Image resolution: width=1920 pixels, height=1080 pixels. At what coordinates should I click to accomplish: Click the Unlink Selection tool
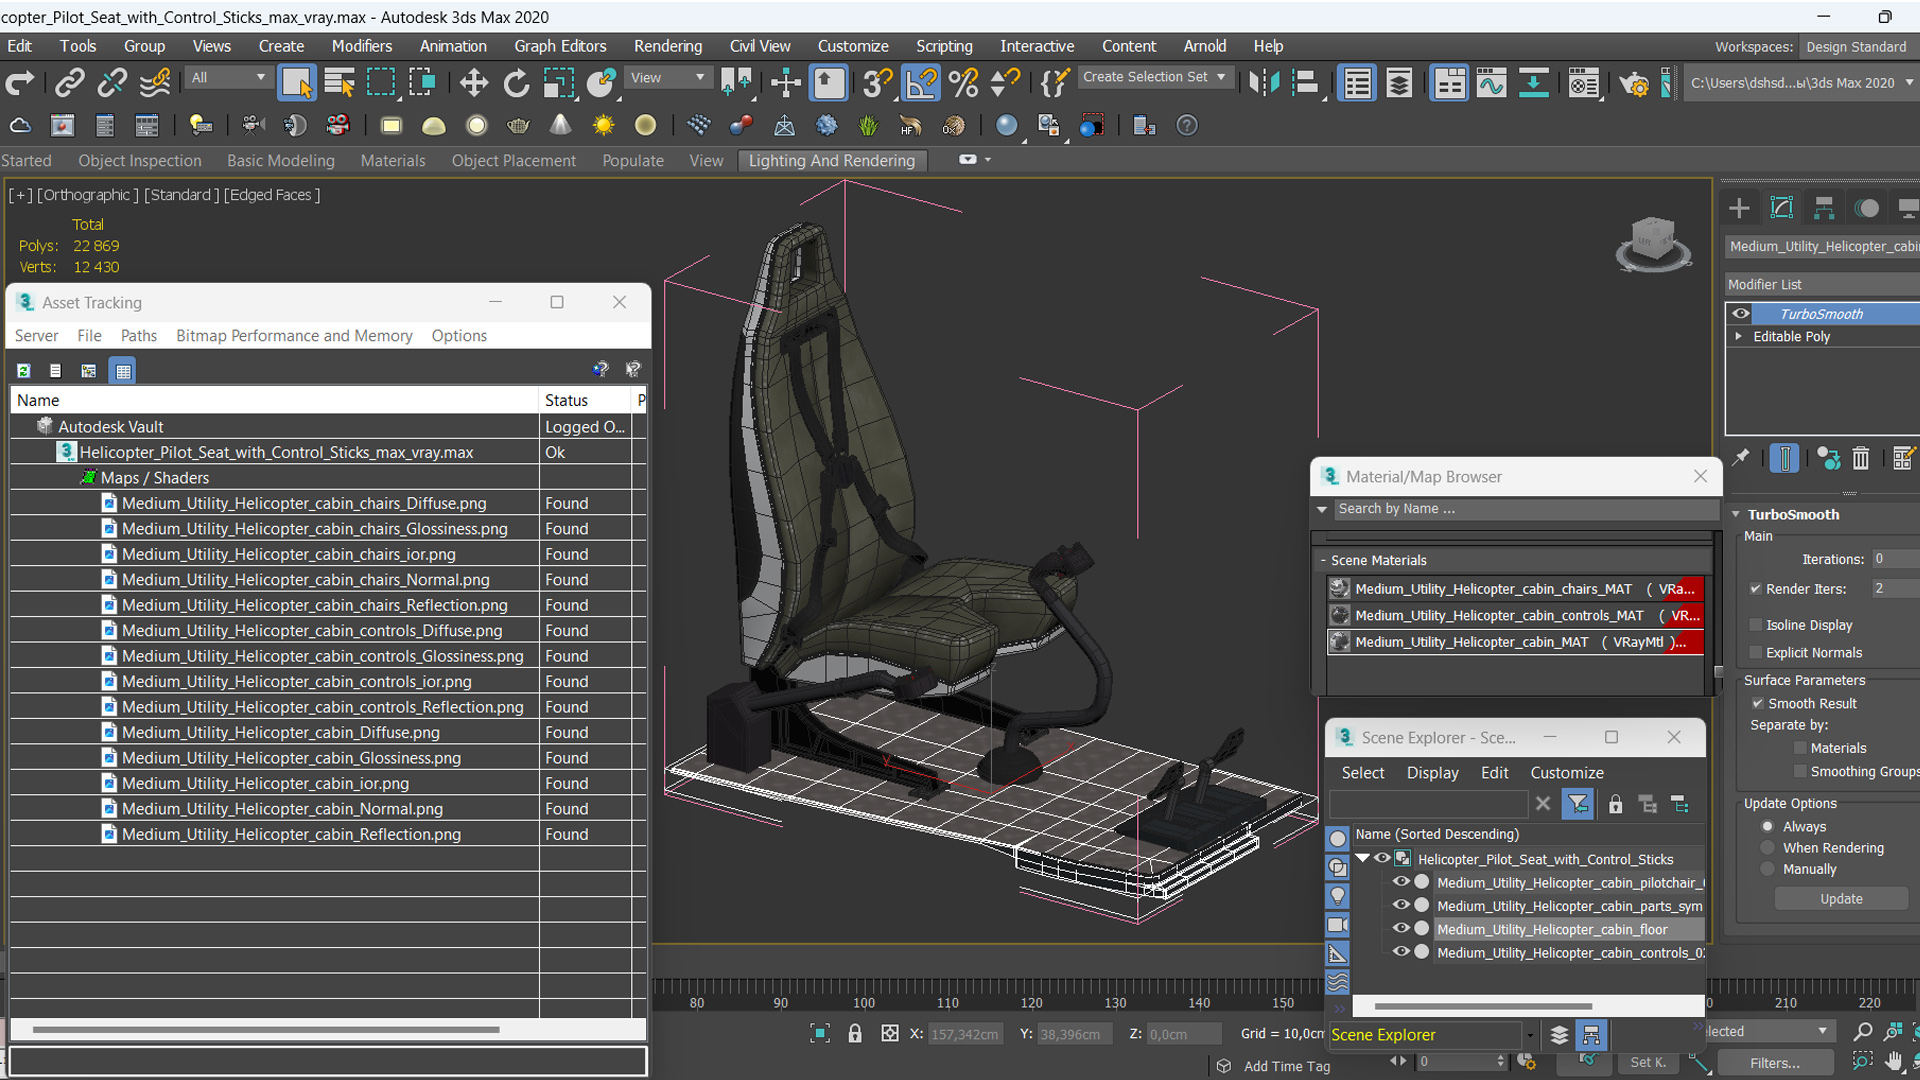click(x=112, y=83)
